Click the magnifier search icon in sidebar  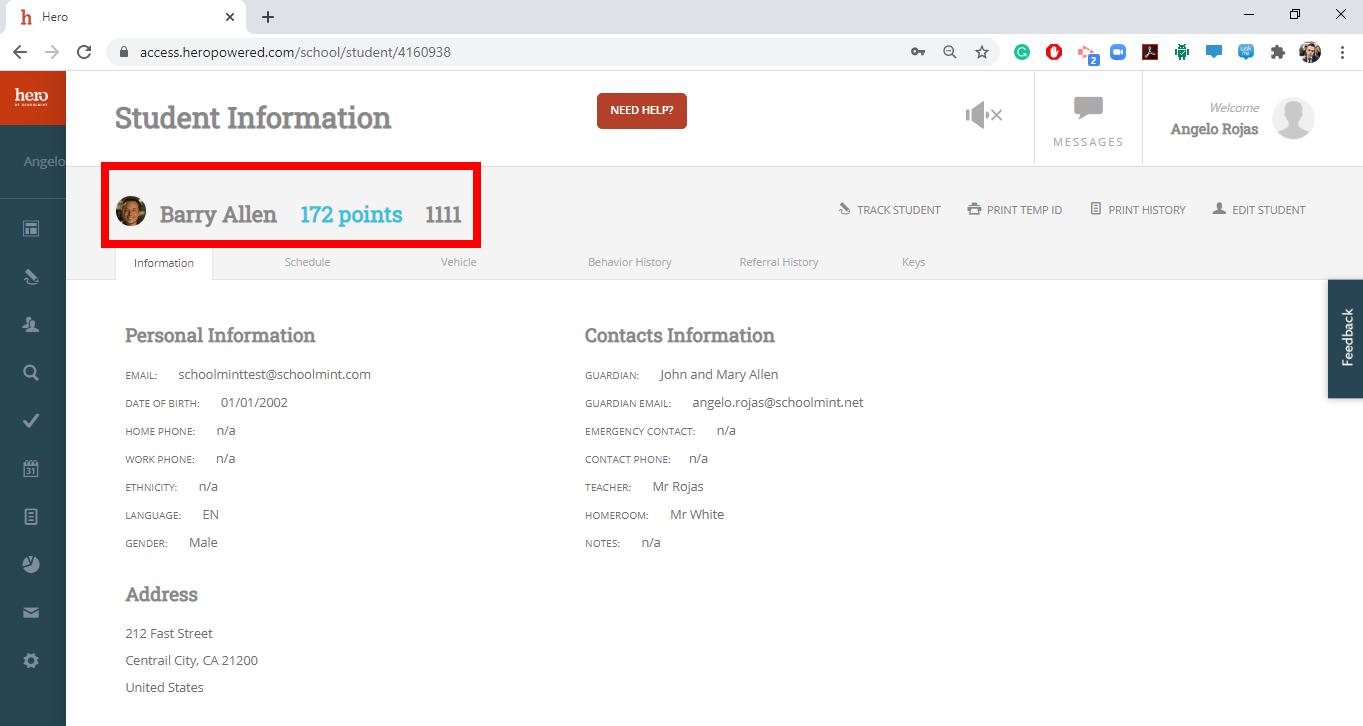(31, 373)
